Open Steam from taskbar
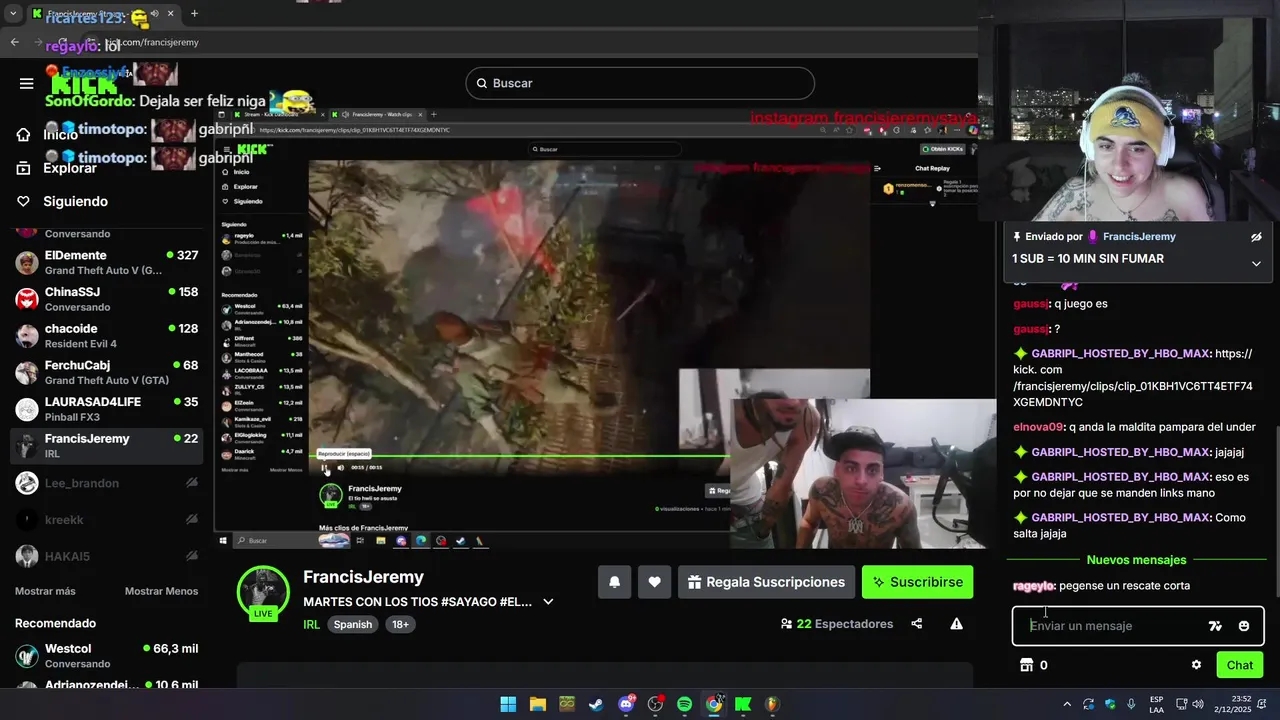The width and height of the screenshot is (1280, 720). coord(596,704)
